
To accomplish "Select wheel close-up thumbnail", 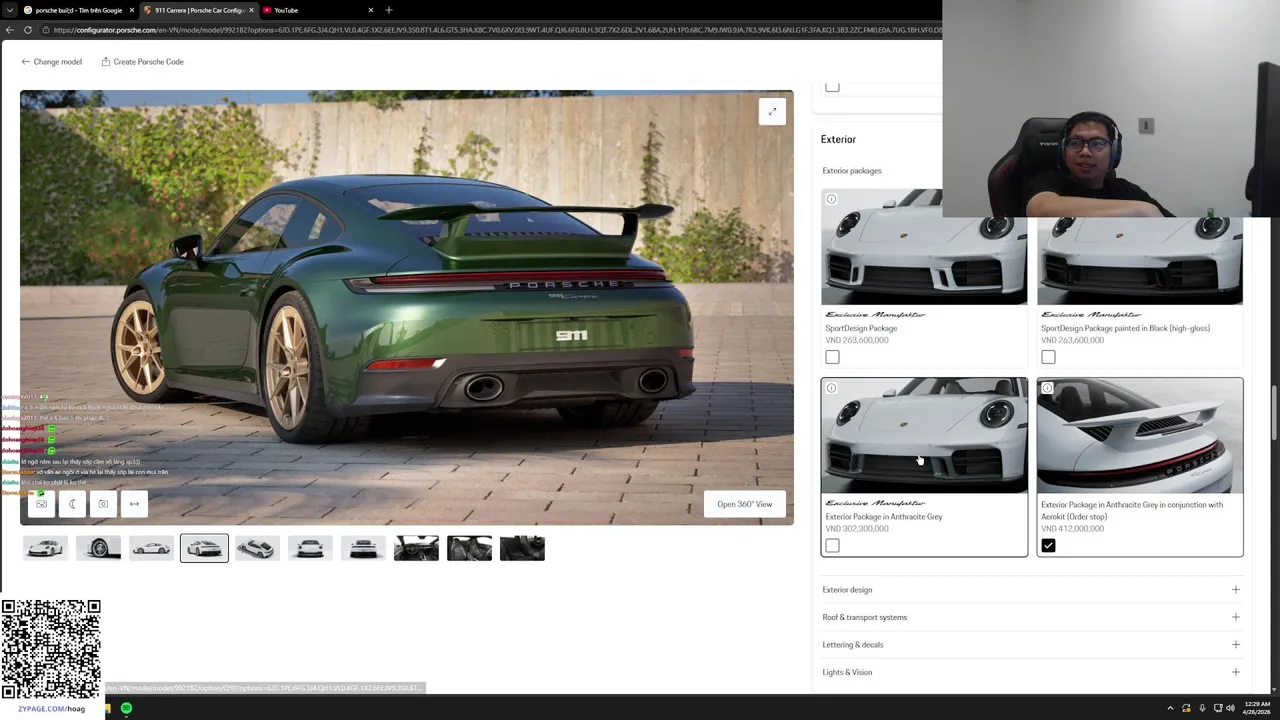I will pyautogui.click(x=98, y=548).
